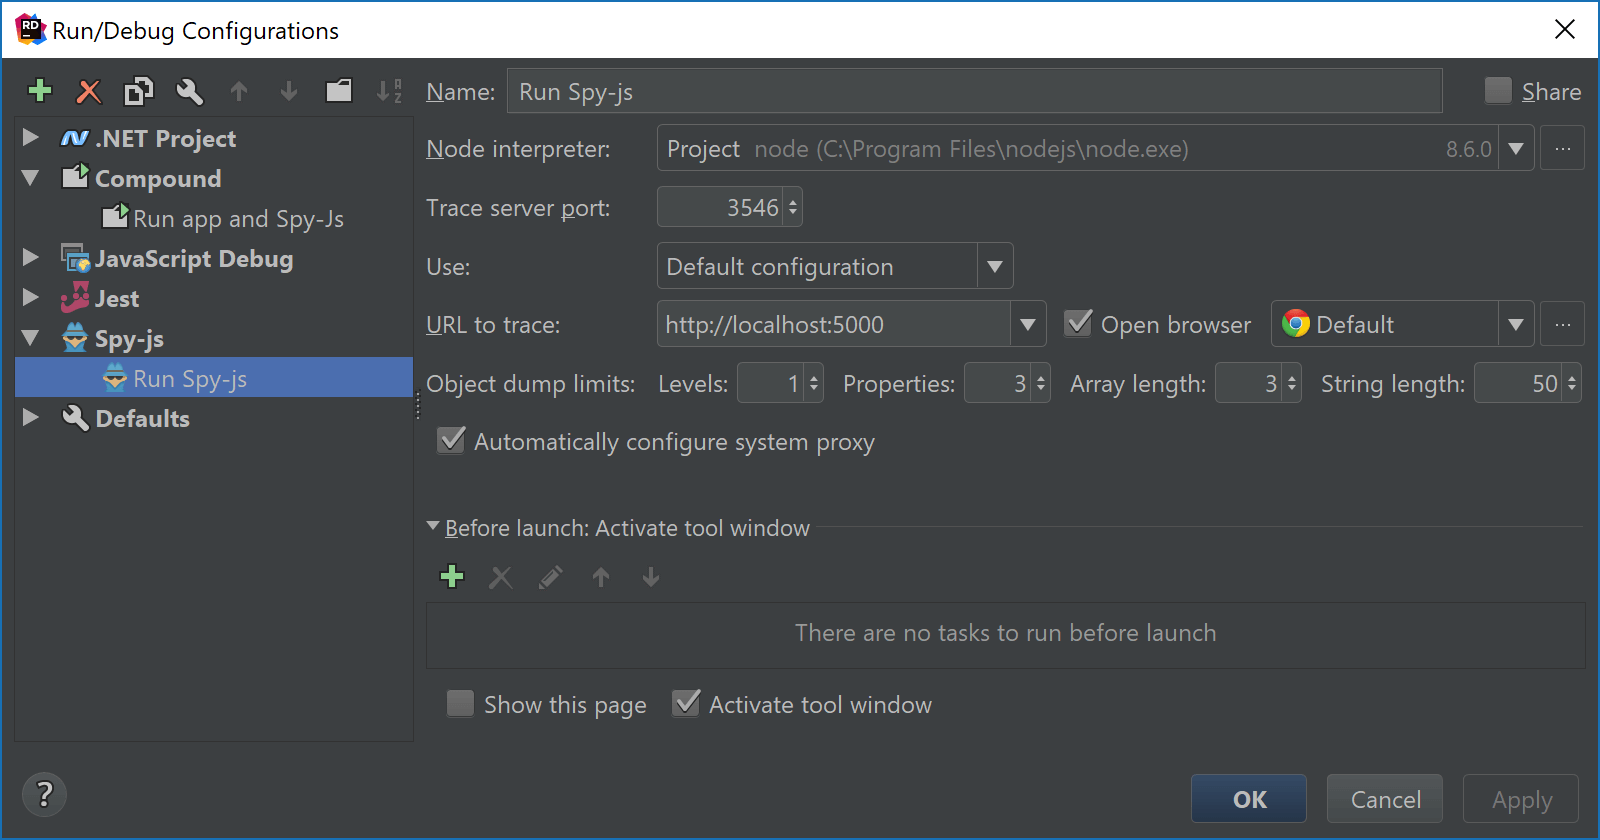Open the URL to trace dropdown
The height and width of the screenshot is (840, 1600).
tap(1027, 324)
